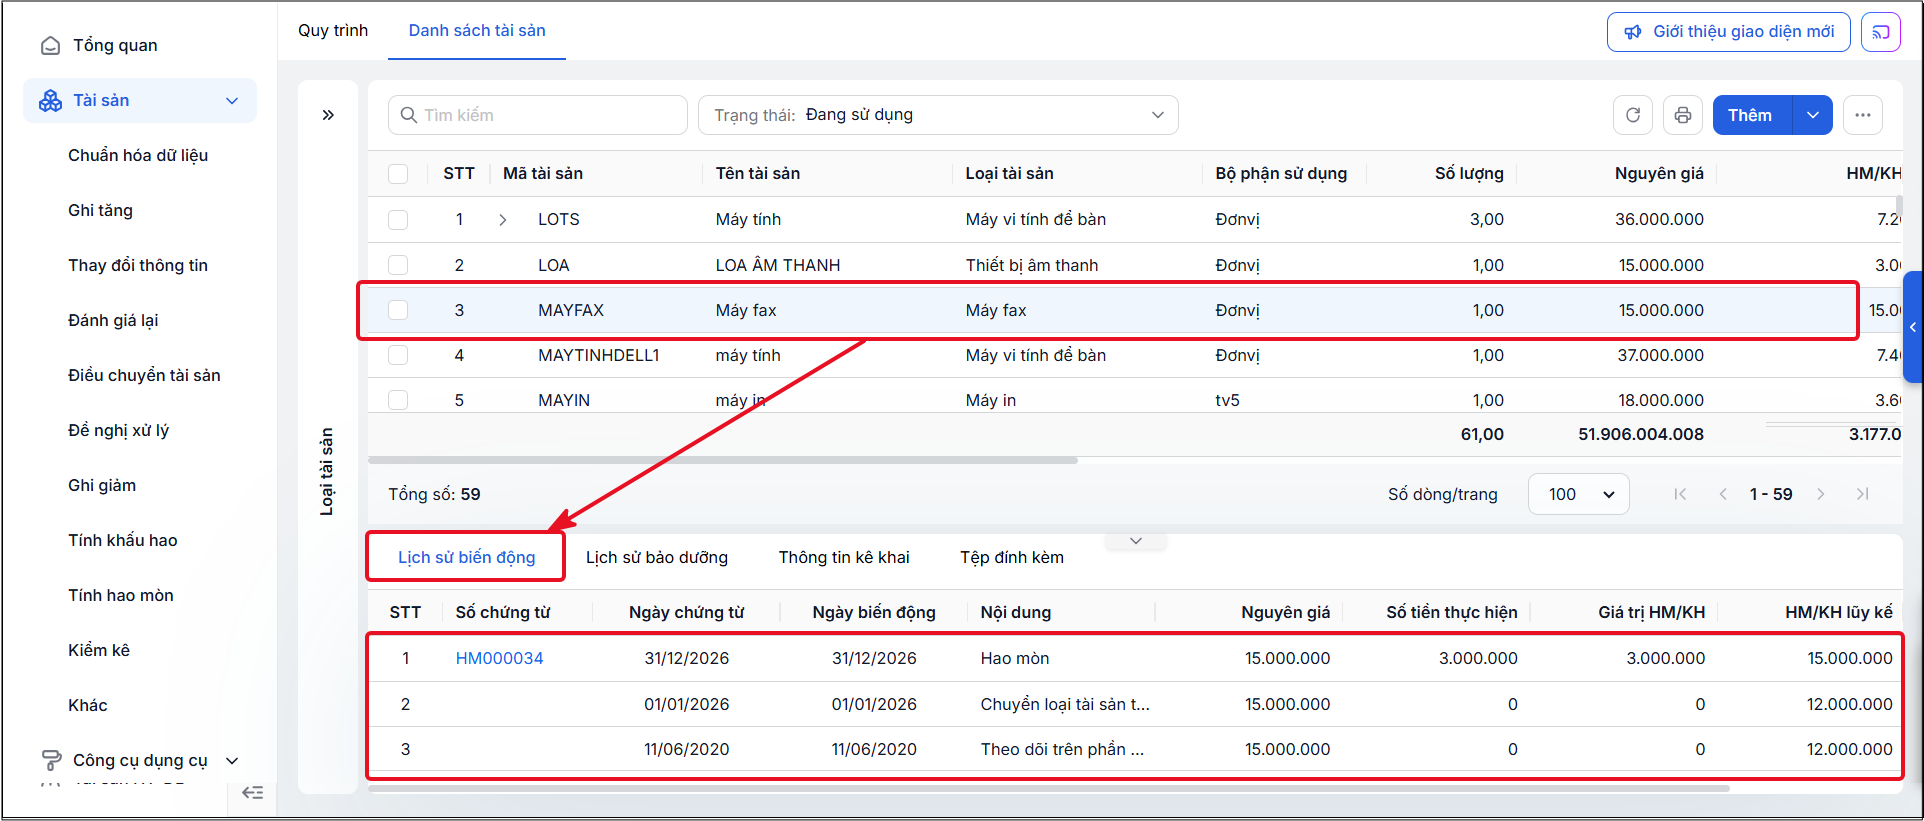The width and height of the screenshot is (1924, 821).
Task: Select the LOA ÂM THANH asset name
Action: (x=778, y=265)
